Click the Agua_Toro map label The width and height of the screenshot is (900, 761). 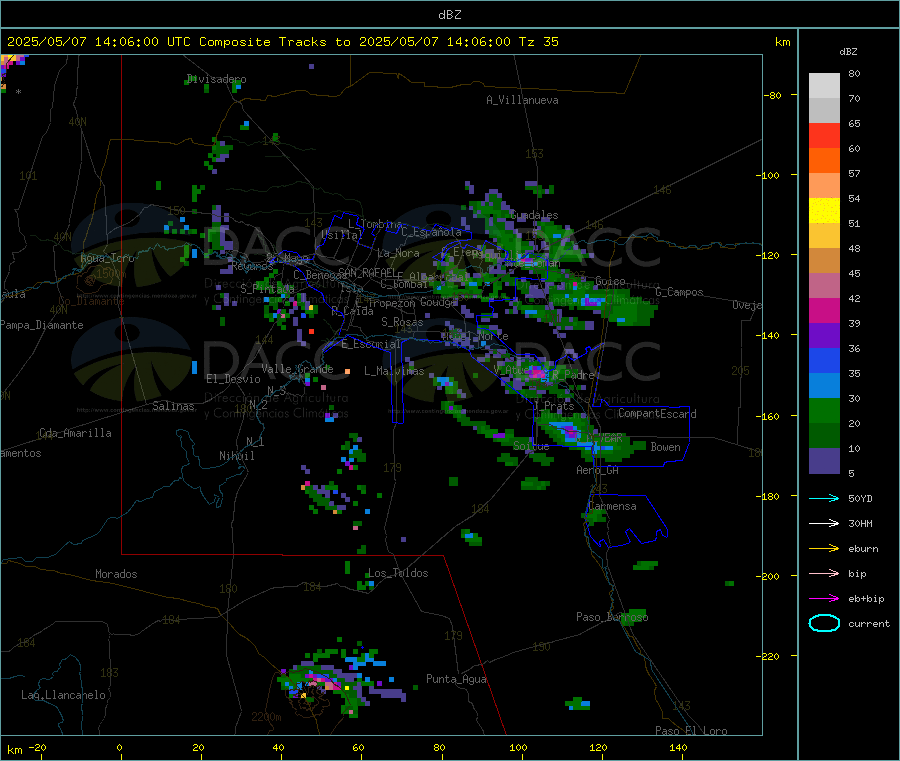pyautogui.click(x=107, y=258)
